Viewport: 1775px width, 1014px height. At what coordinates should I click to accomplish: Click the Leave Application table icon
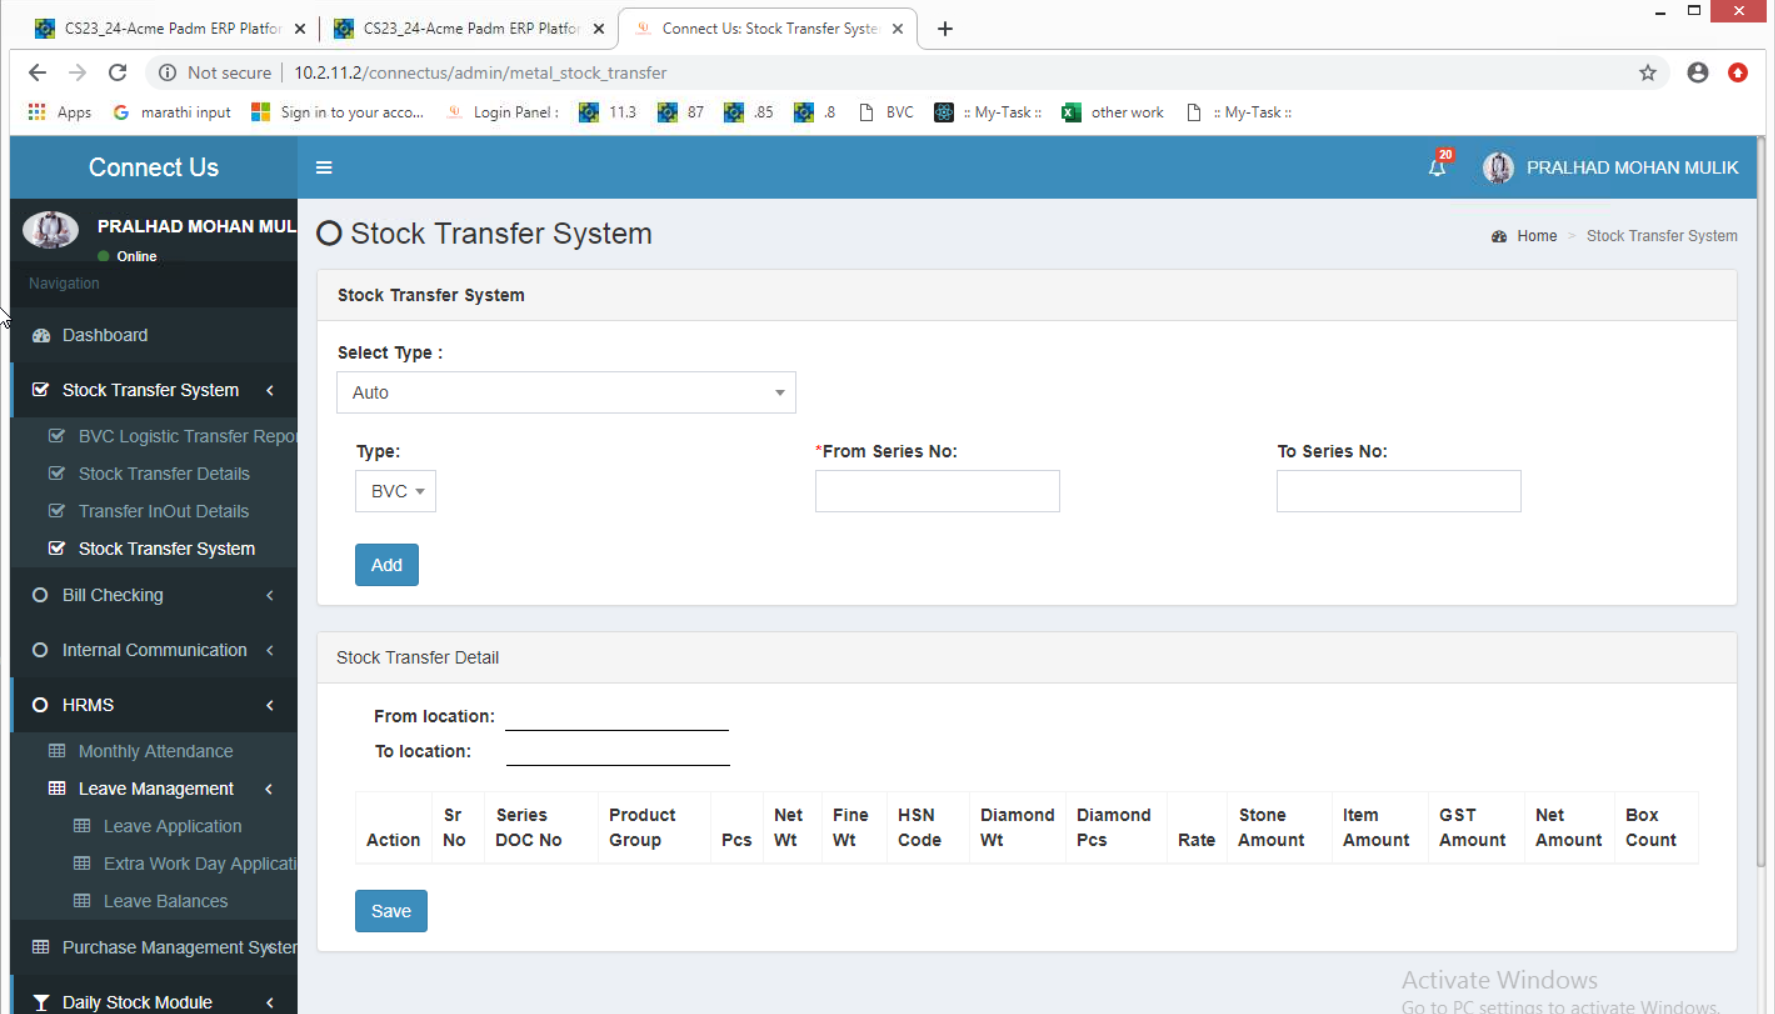point(82,825)
